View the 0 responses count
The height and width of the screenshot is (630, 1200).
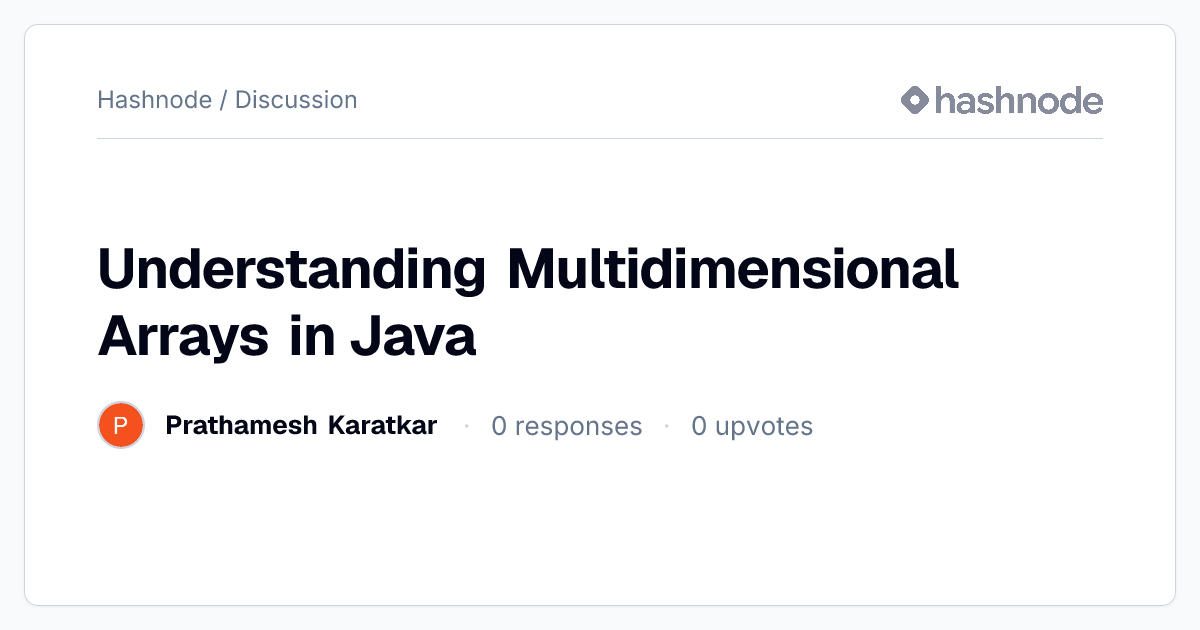point(567,426)
